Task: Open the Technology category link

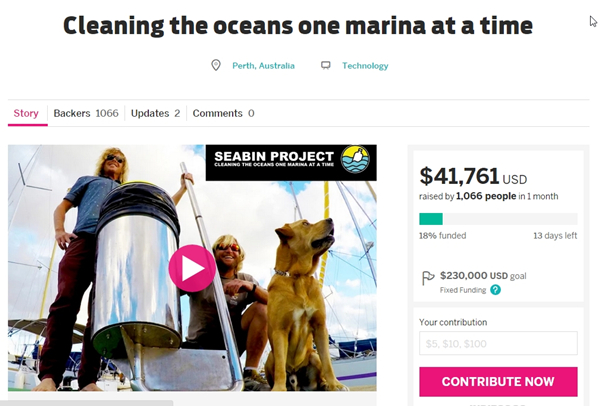Action: [365, 66]
